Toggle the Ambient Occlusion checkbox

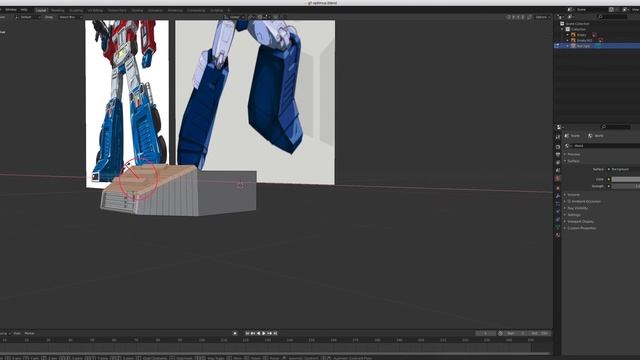tap(569, 201)
